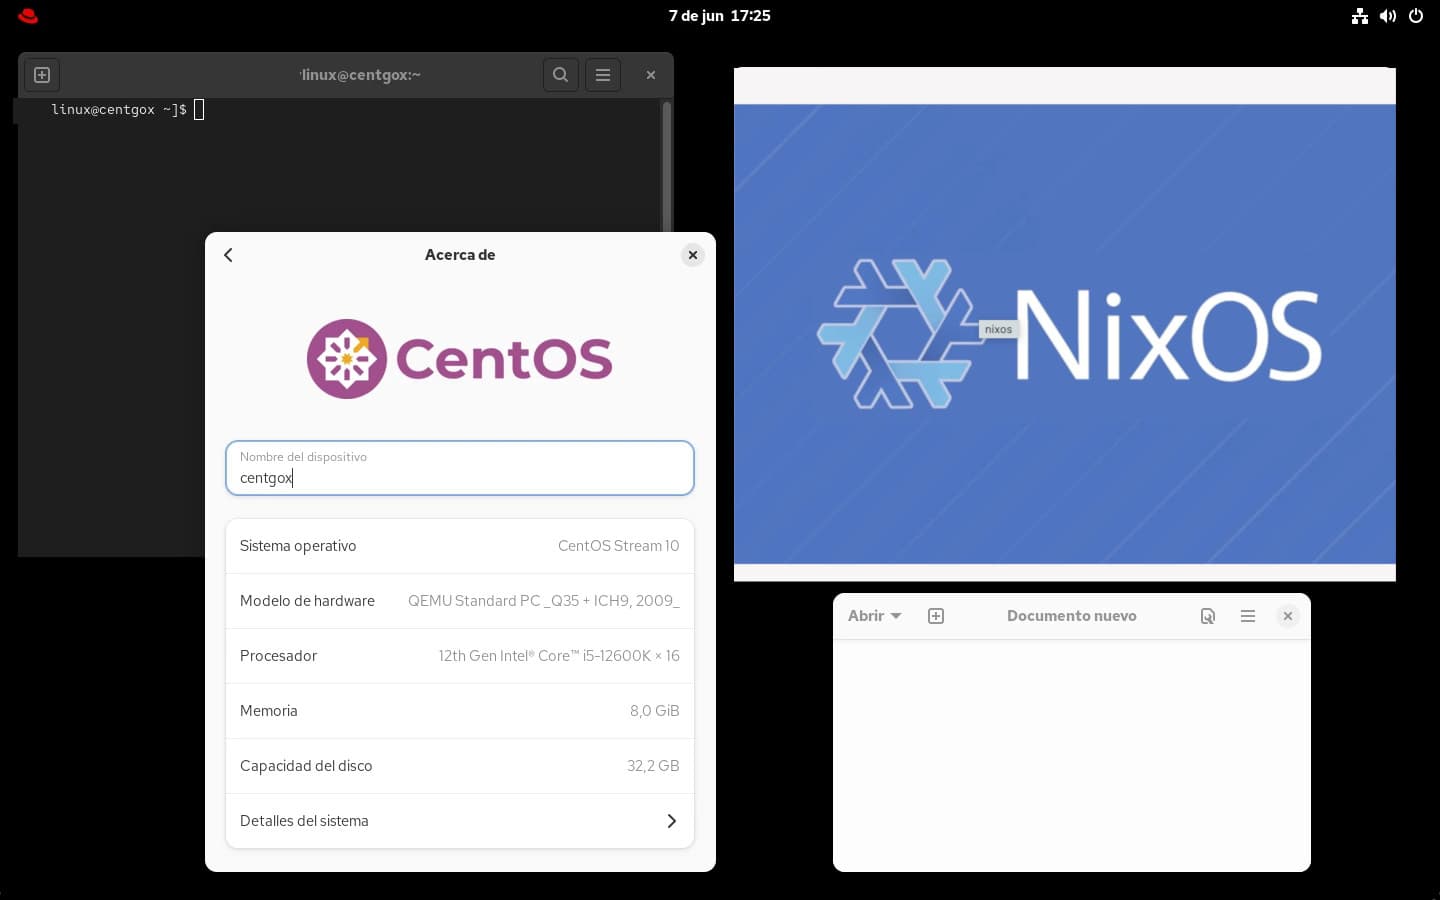
Task: Close the Documento nuevo window
Action: (x=1288, y=616)
